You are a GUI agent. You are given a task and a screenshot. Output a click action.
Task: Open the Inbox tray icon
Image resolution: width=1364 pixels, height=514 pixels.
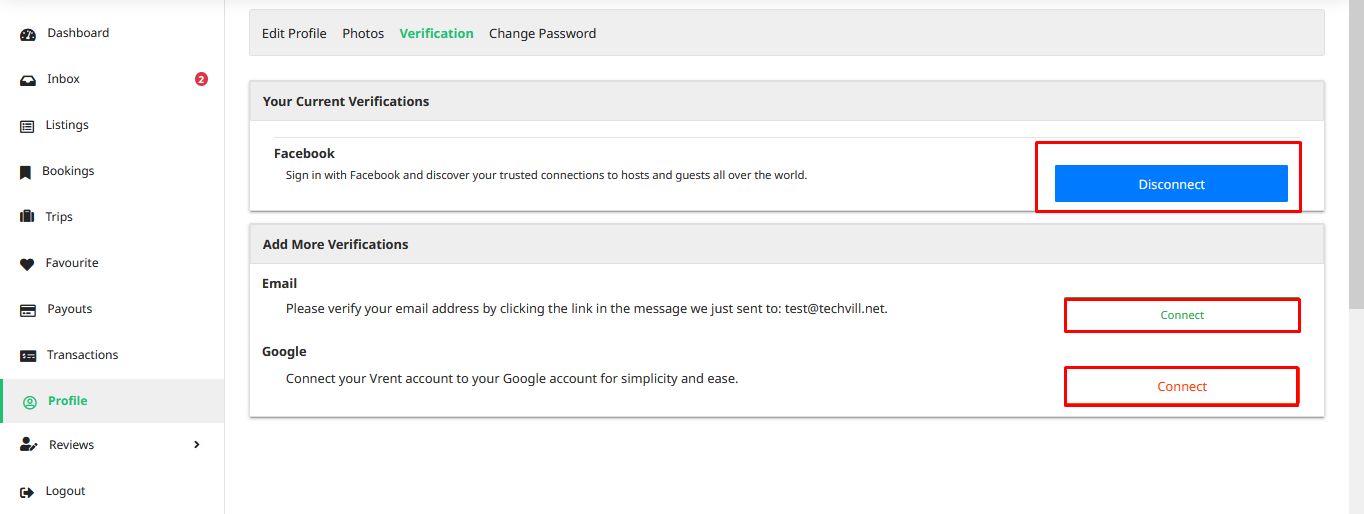coord(28,80)
